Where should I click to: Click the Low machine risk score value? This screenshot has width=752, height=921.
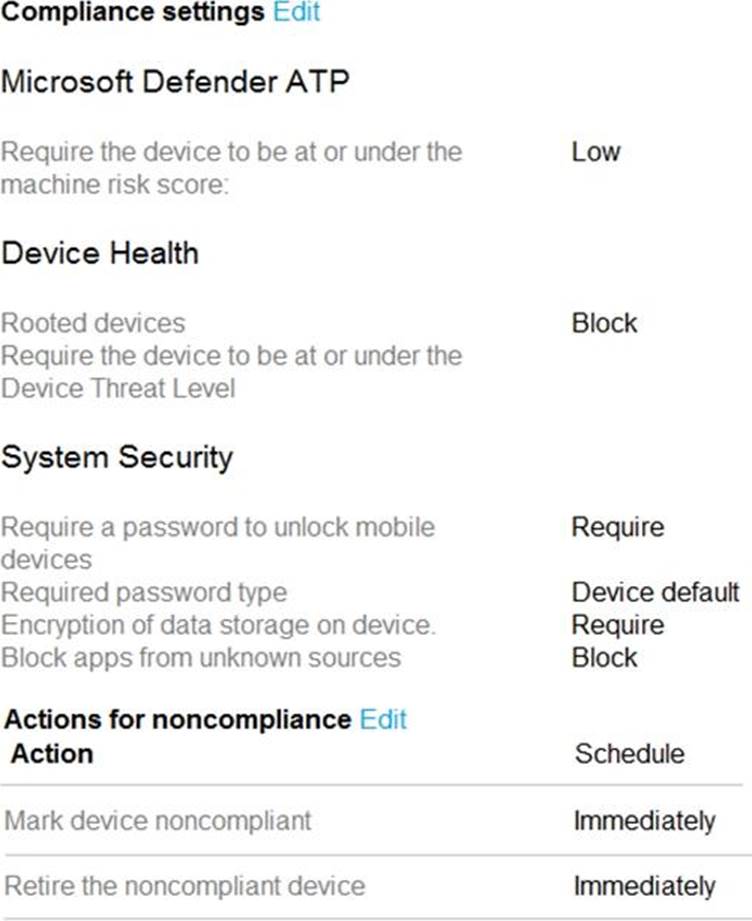click(x=596, y=153)
